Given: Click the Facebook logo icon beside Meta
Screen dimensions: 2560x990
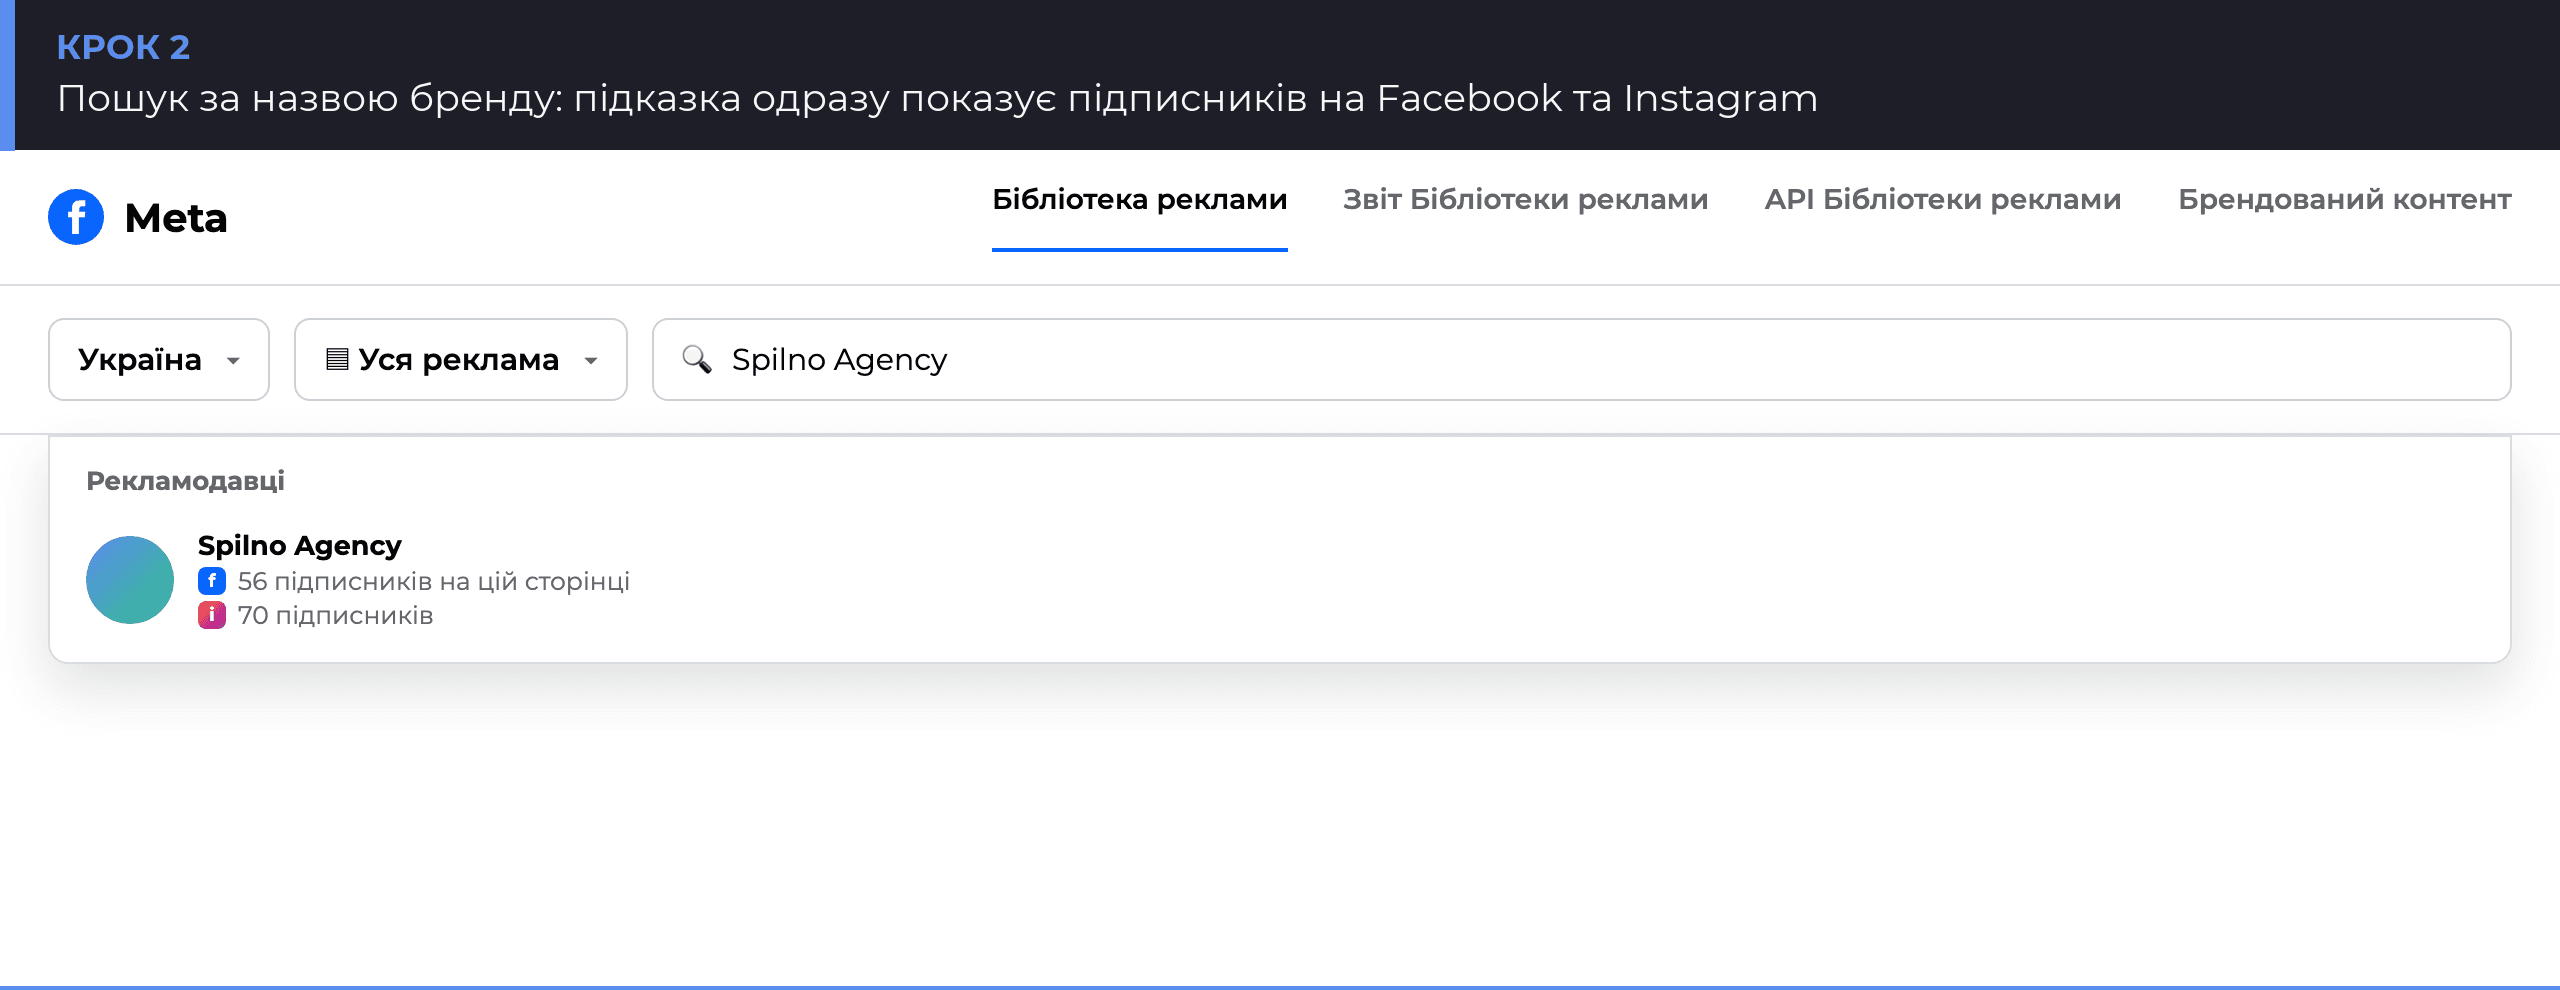Looking at the screenshot, I should 76,217.
